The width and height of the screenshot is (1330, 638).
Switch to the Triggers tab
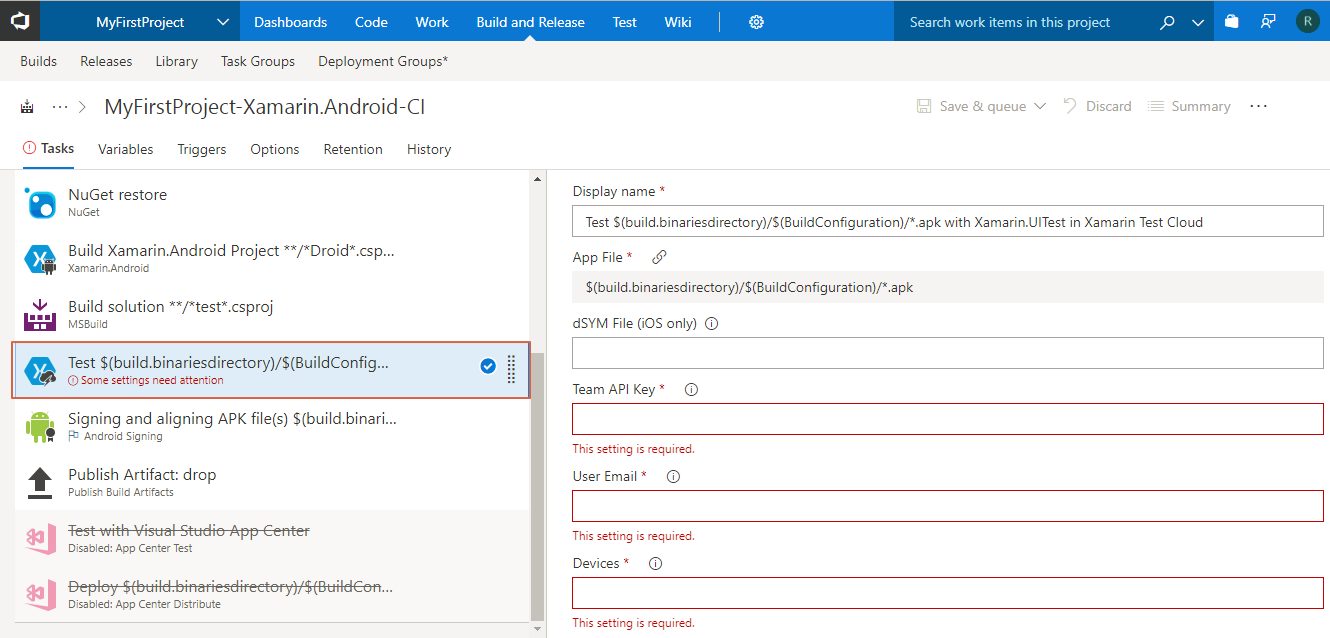pos(202,149)
